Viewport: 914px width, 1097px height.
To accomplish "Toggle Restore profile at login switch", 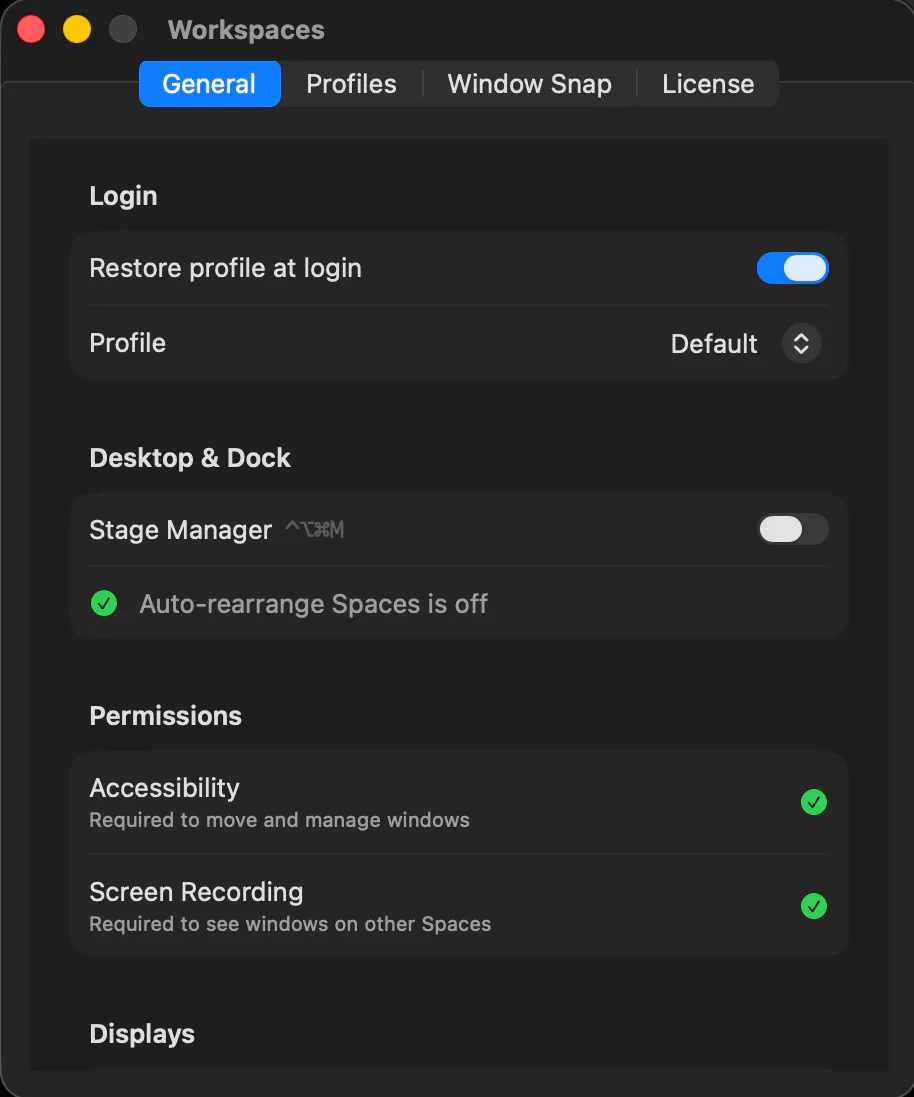I will [792, 268].
